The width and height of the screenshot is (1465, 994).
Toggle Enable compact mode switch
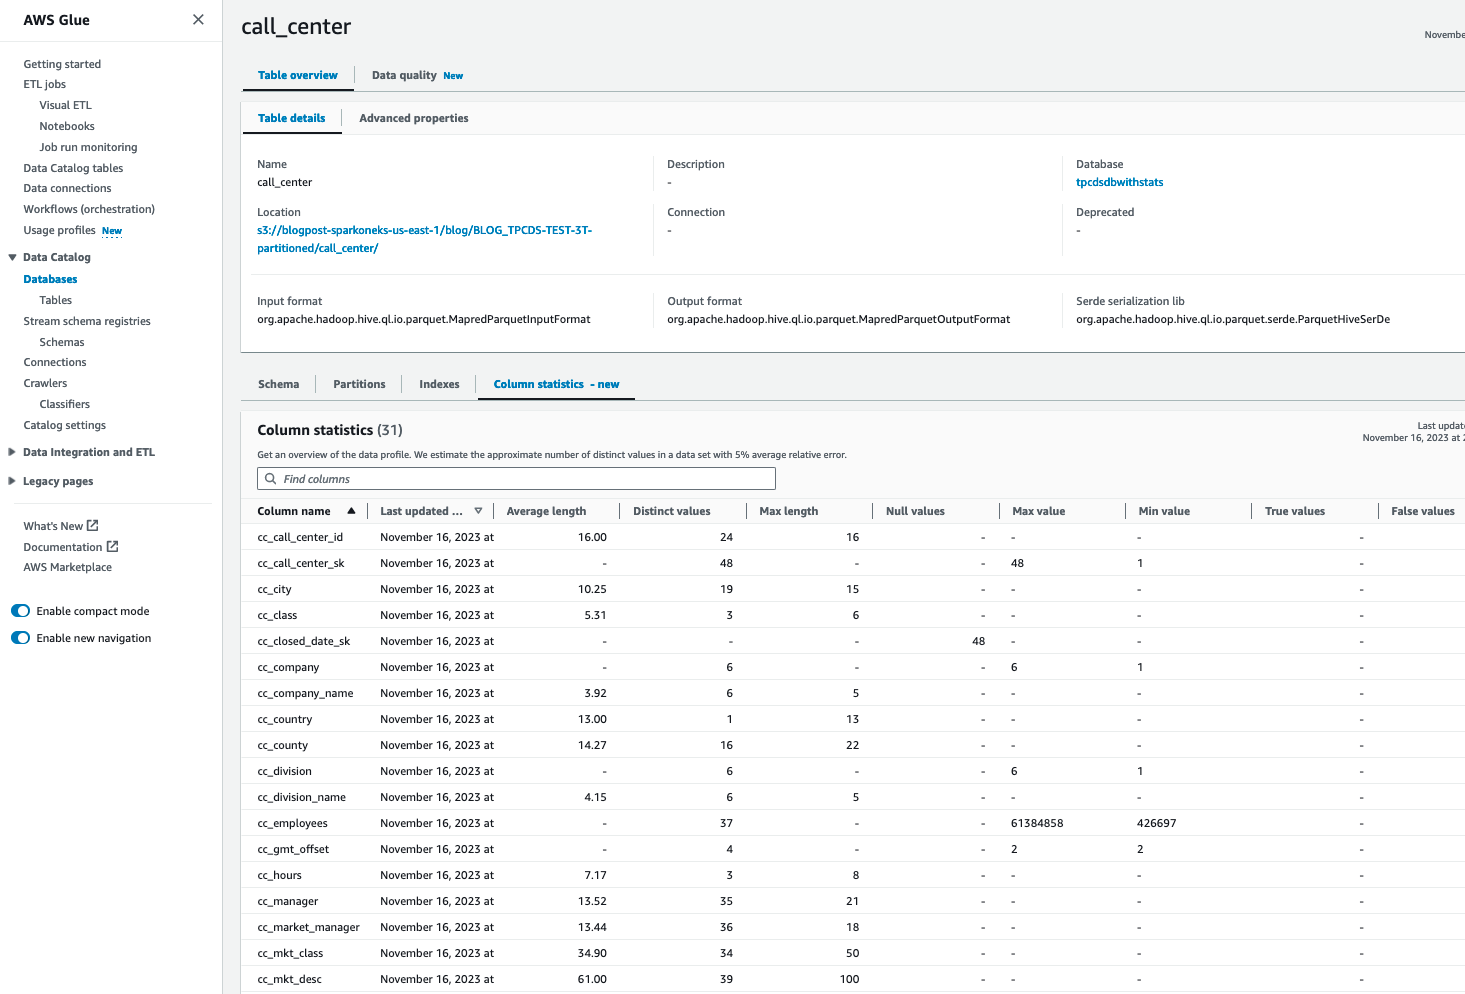tap(21, 611)
